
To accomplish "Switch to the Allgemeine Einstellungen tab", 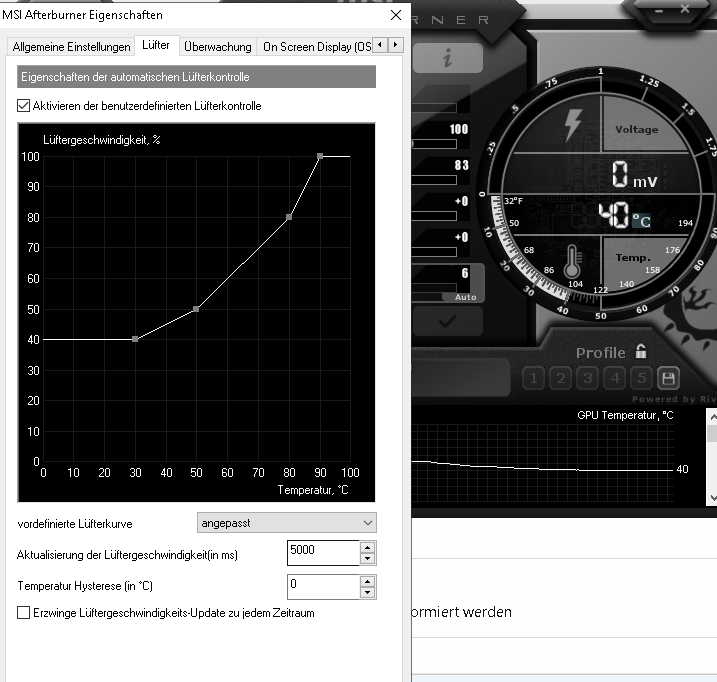I will [71, 47].
